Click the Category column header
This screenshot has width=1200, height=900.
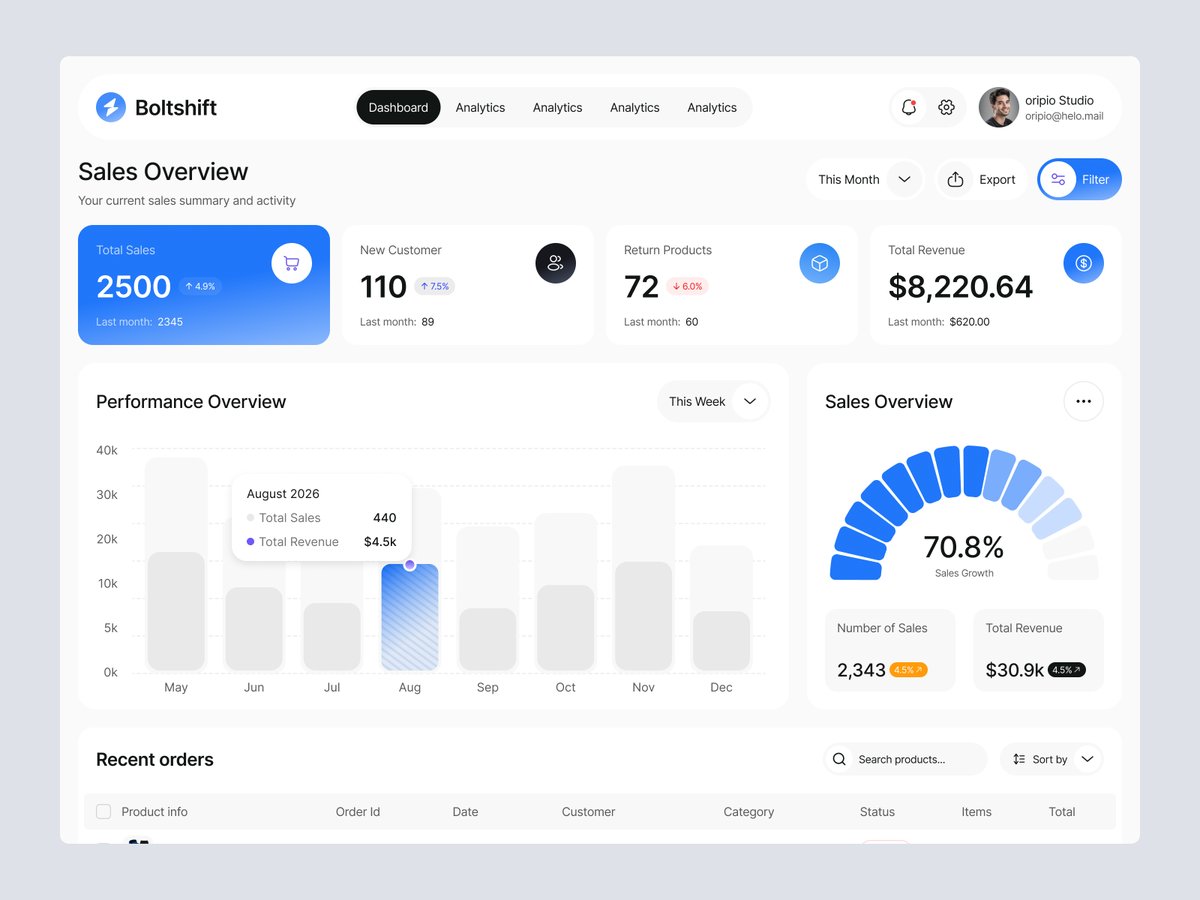pyautogui.click(x=749, y=812)
